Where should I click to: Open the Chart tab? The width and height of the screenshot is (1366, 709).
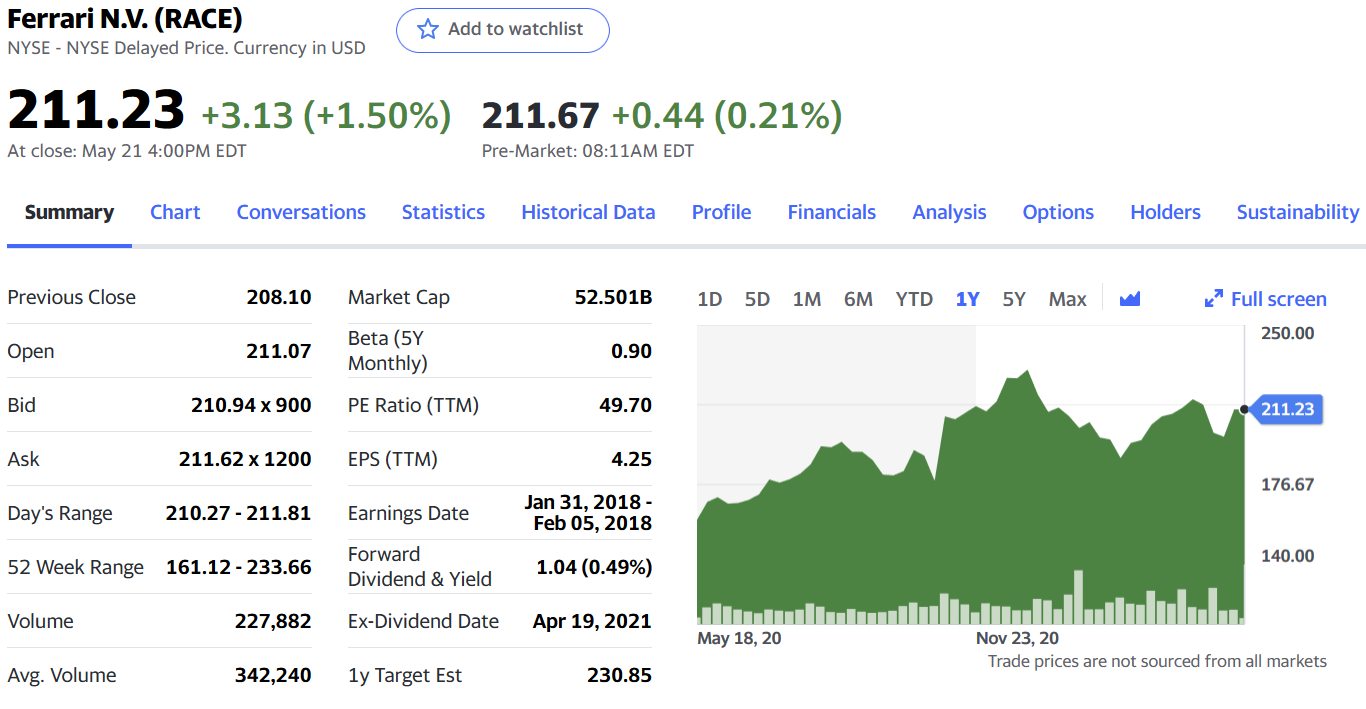[175, 212]
